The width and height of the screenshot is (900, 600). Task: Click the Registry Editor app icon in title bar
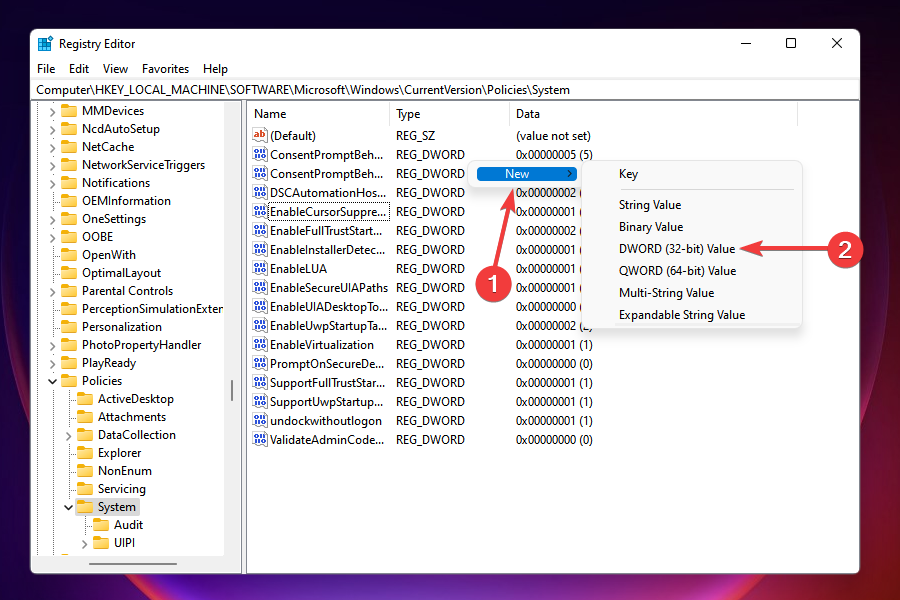(x=45, y=44)
